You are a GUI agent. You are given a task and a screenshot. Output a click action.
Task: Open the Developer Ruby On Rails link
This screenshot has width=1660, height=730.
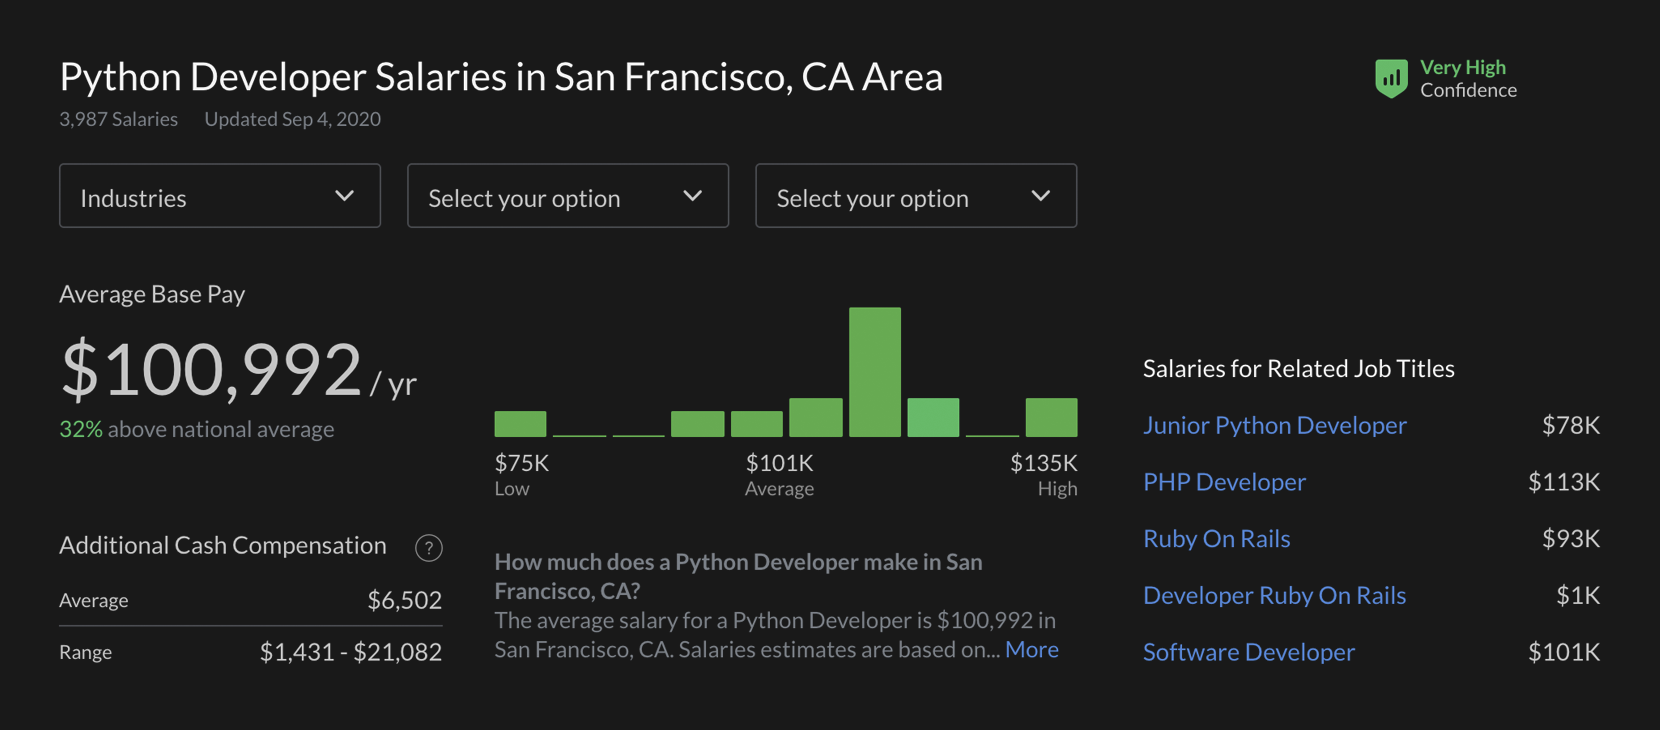(1274, 595)
